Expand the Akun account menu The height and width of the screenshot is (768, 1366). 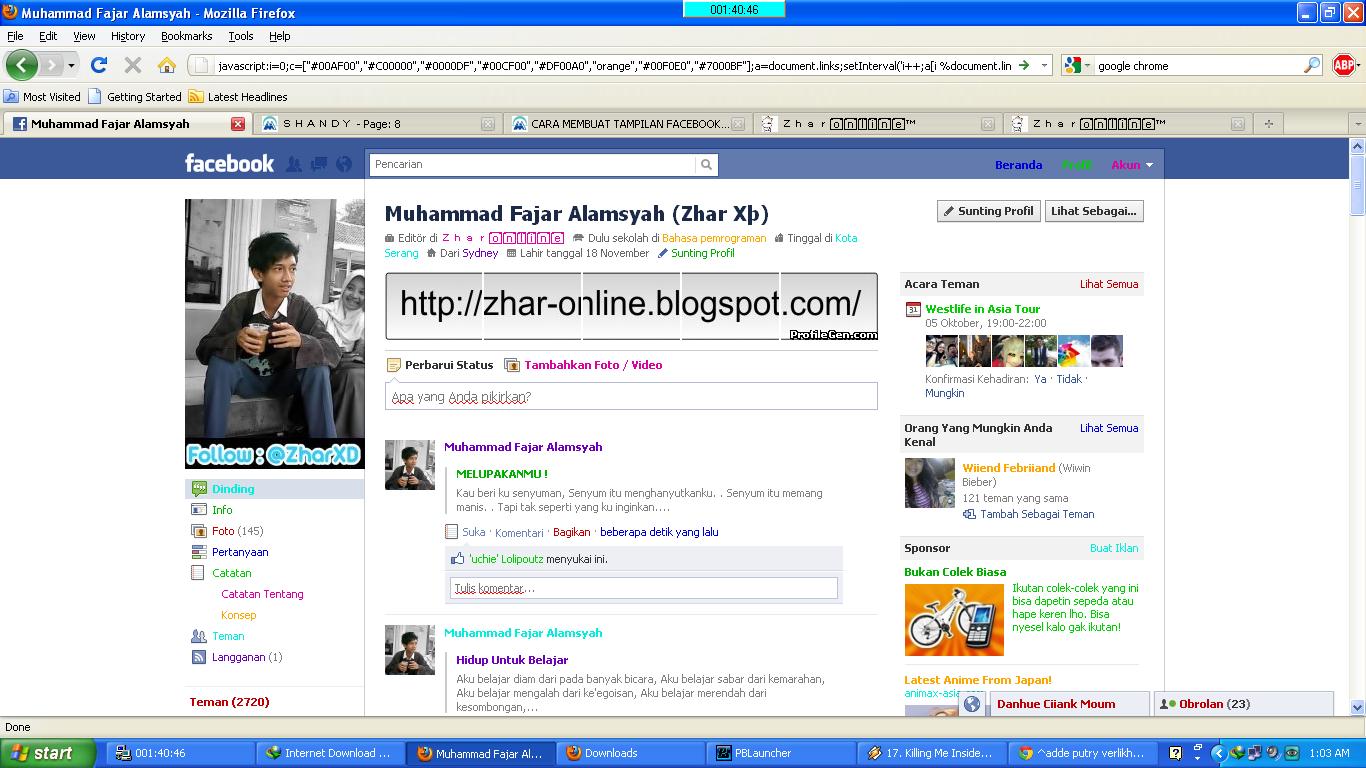(1132, 165)
